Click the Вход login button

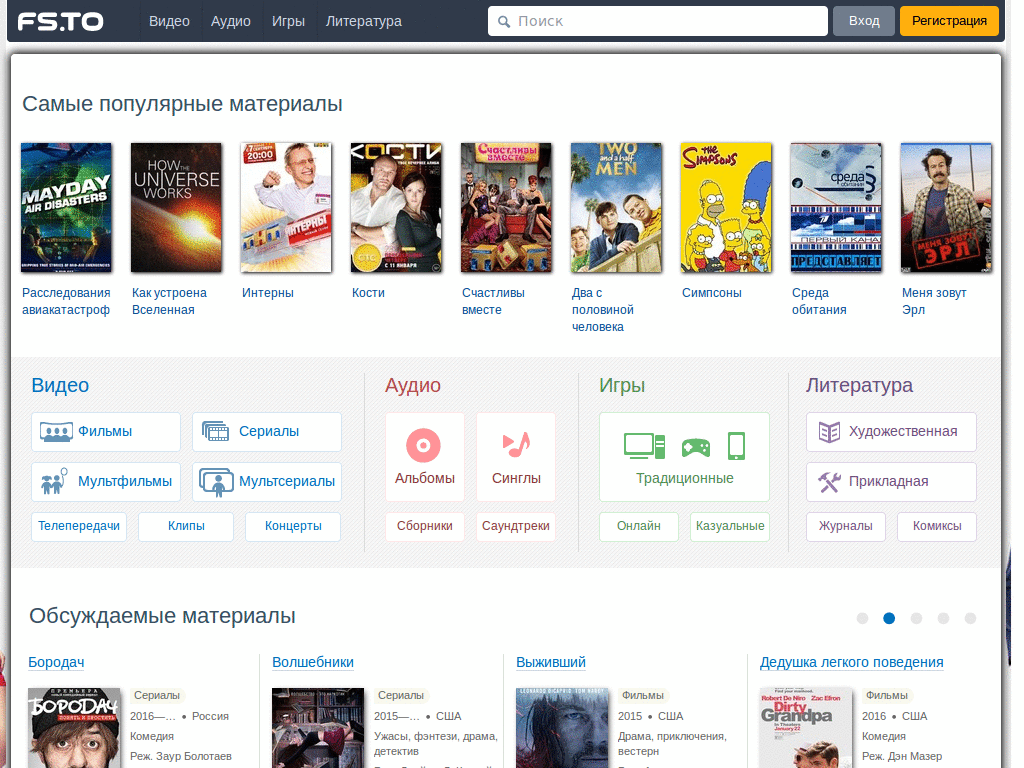pyautogui.click(x=864, y=21)
